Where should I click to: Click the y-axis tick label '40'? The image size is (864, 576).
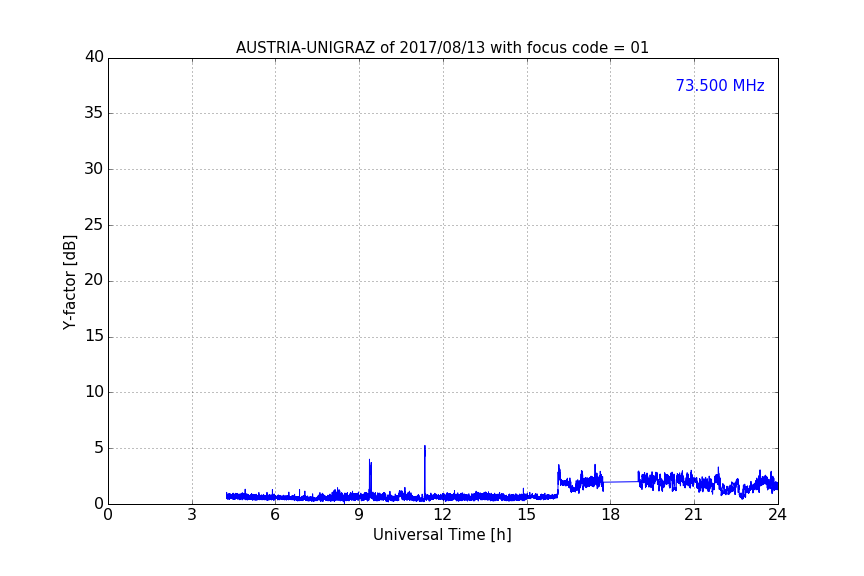[x=94, y=57]
